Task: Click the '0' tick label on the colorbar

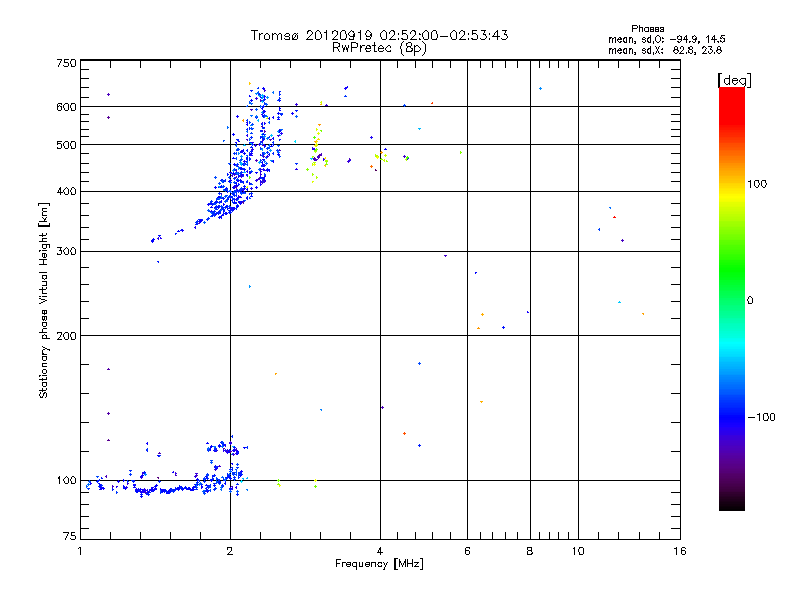Action: (750, 301)
